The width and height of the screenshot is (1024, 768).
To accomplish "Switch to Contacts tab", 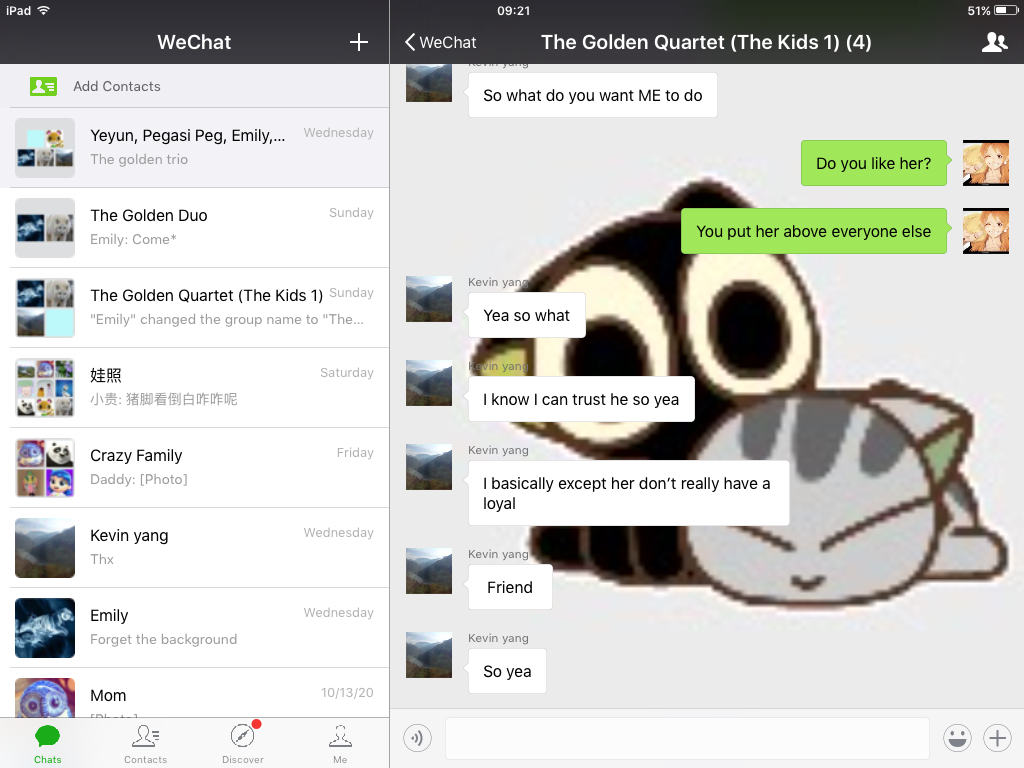I will (x=146, y=744).
